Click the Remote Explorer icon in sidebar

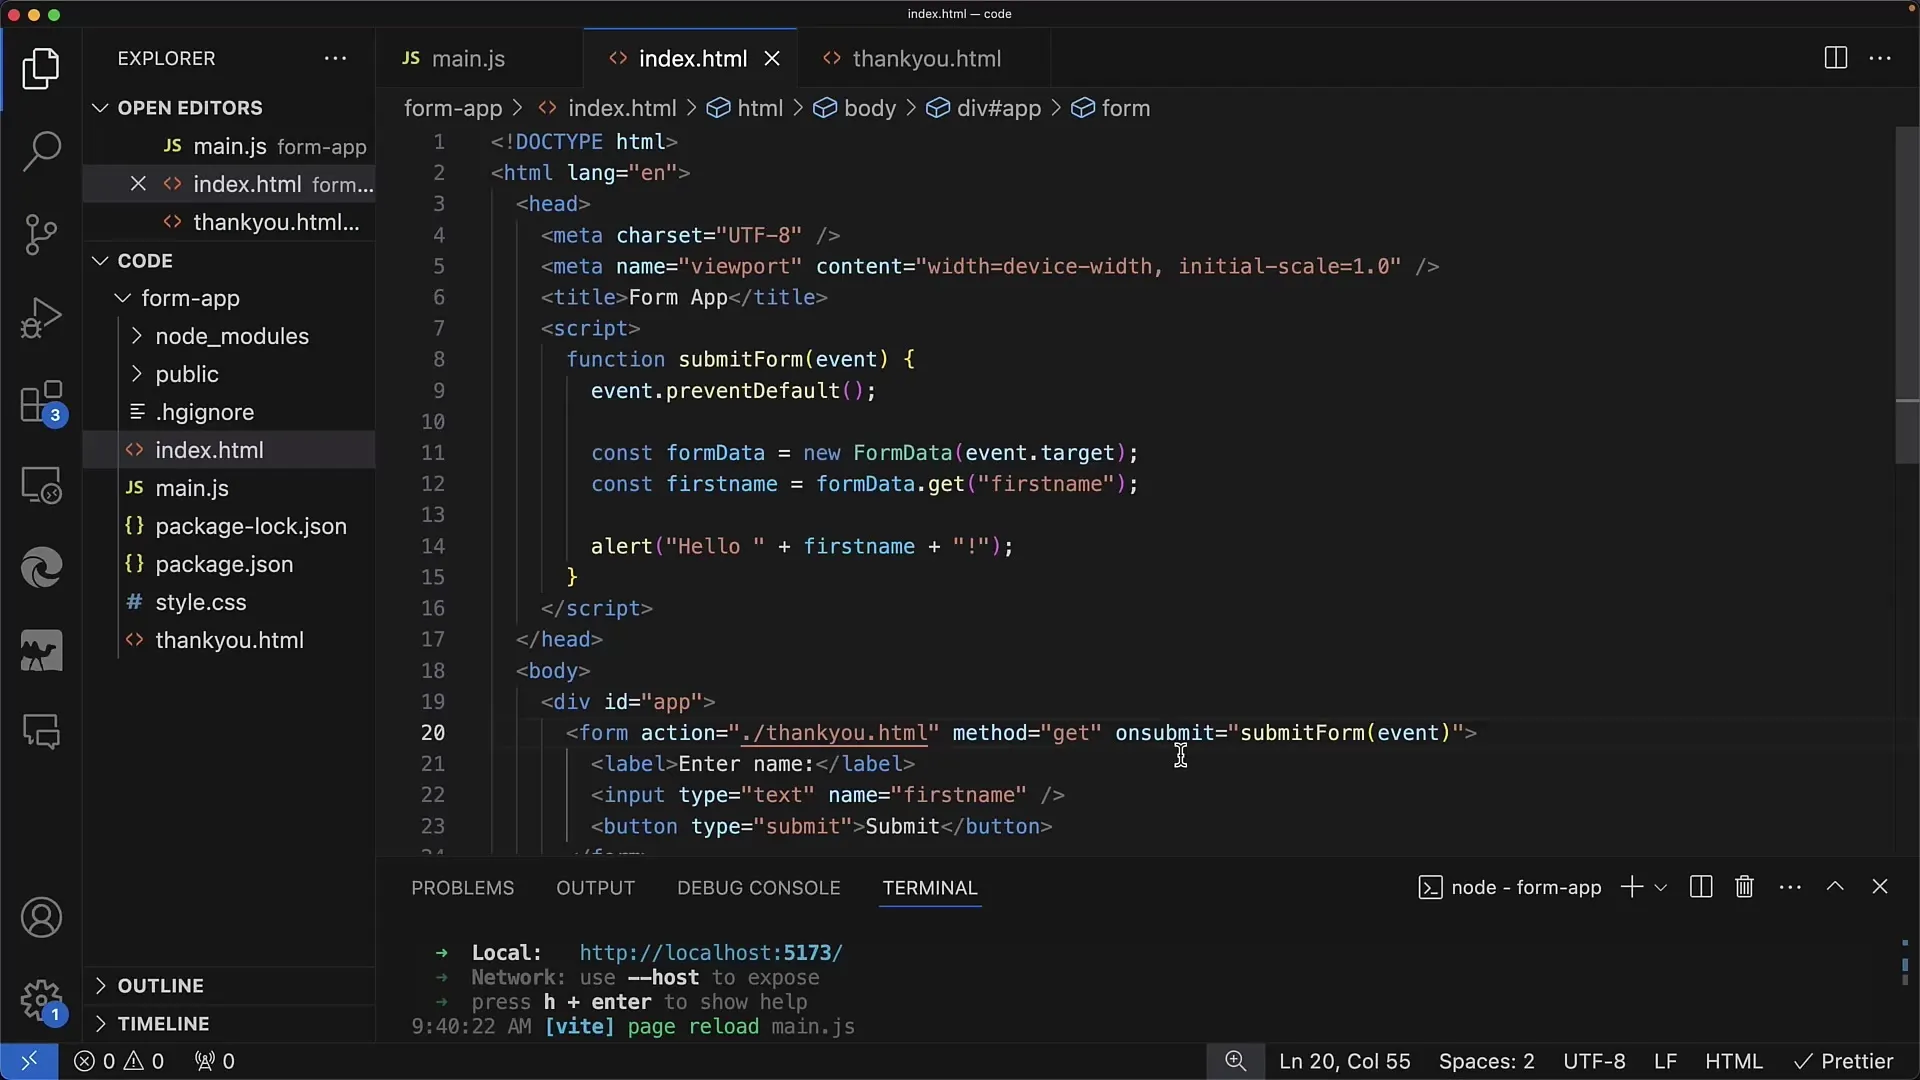(41, 487)
